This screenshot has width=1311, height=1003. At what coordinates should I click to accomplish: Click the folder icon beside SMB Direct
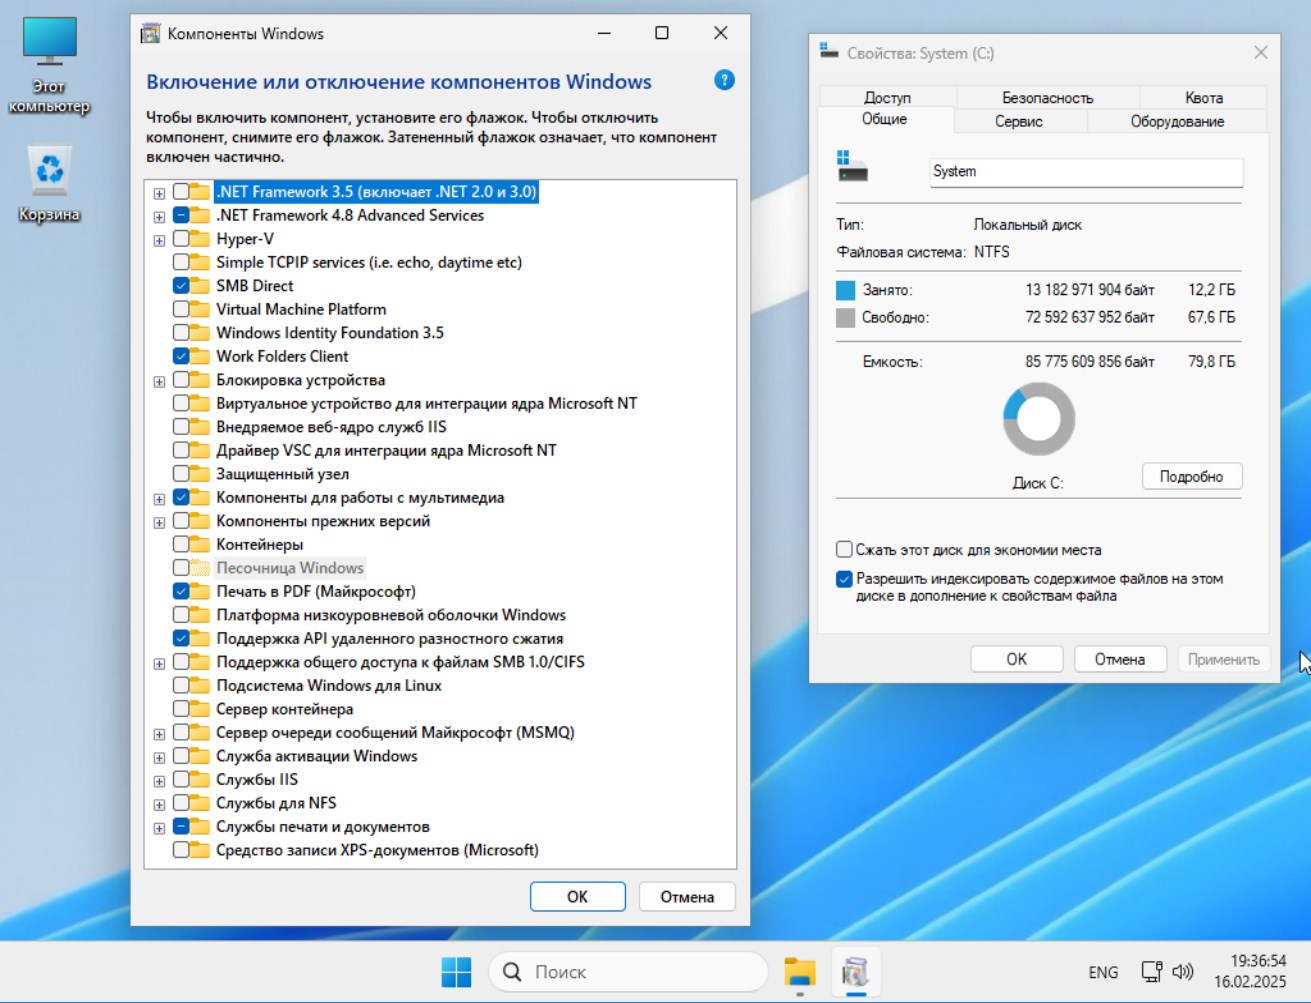pos(201,286)
